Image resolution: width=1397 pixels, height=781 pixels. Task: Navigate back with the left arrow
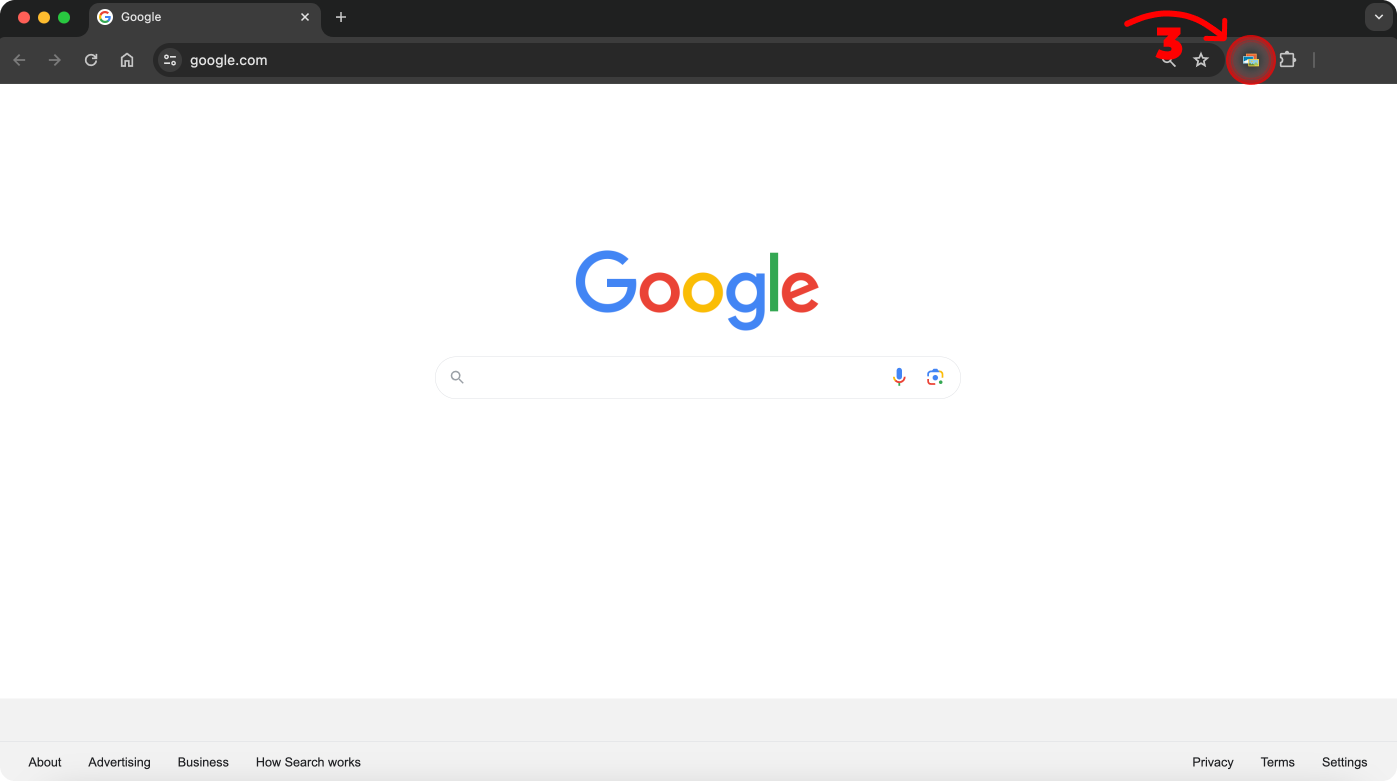[x=19, y=60]
